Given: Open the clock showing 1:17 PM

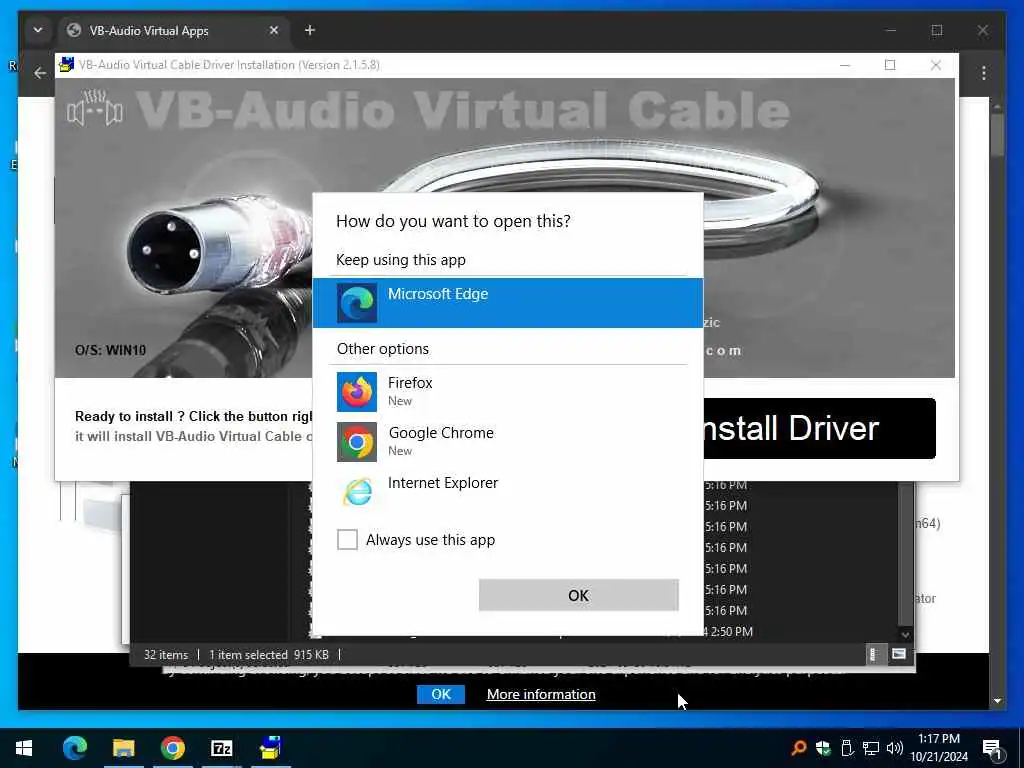Looking at the screenshot, I should [939, 748].
